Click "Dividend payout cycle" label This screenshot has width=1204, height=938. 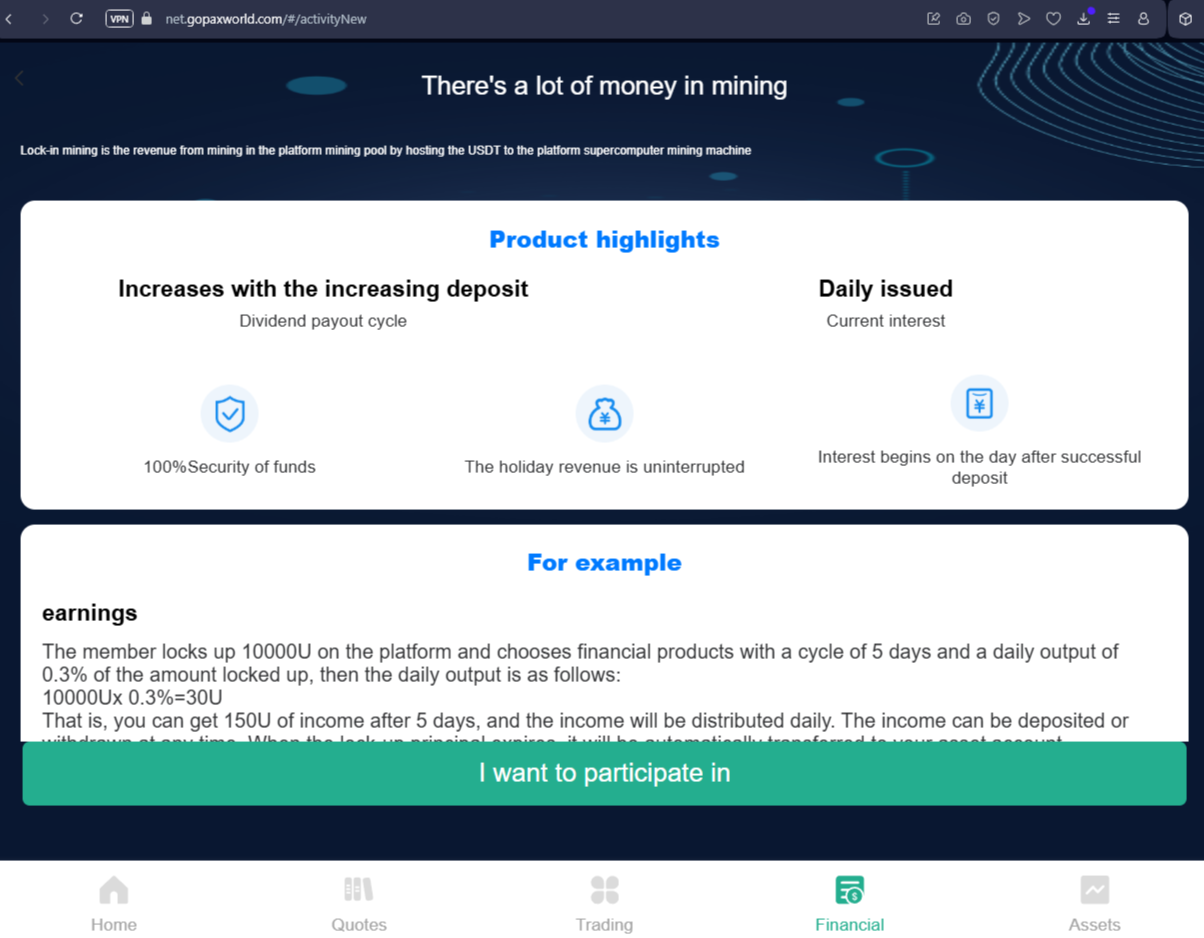tap(323, 321)
